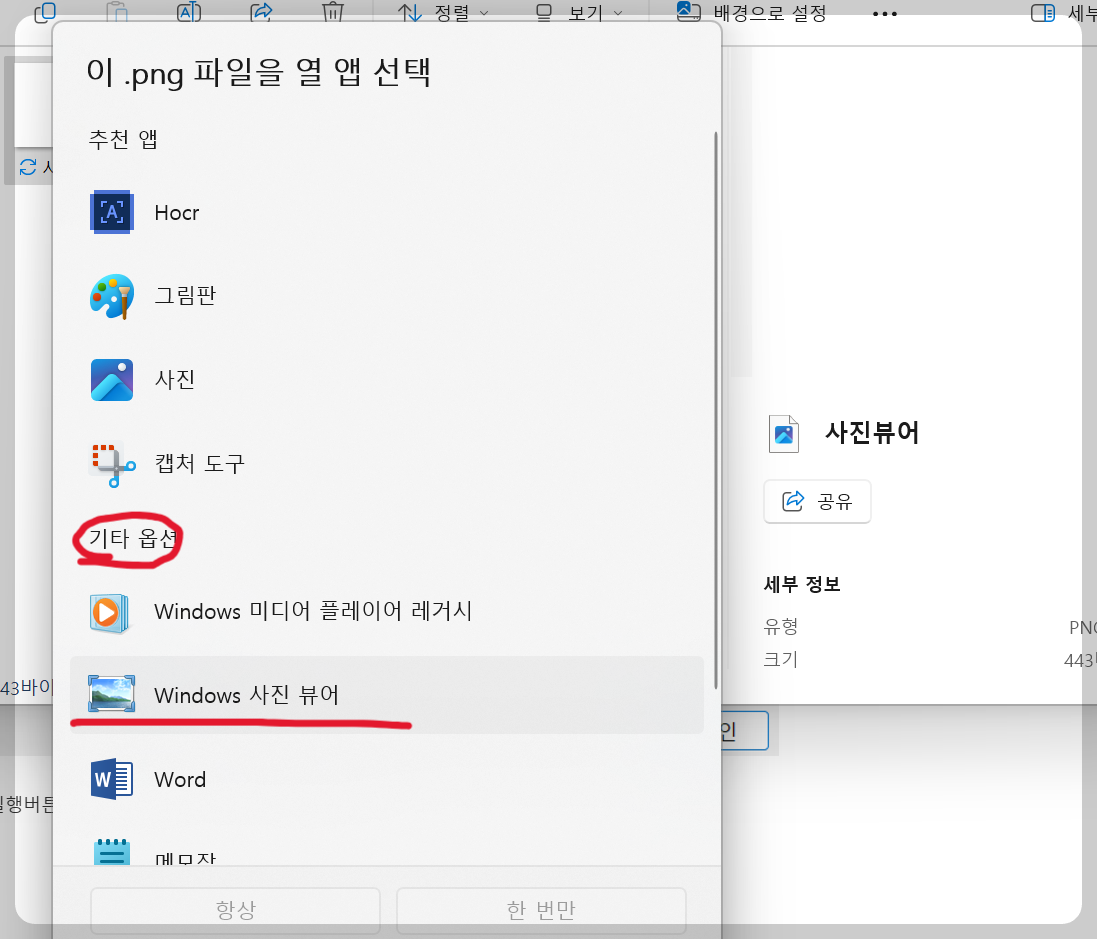Image resolution: width=1097 pixels, height=939 pixels.
Task: Select the Hocr app icon
Action: [112, 212]
